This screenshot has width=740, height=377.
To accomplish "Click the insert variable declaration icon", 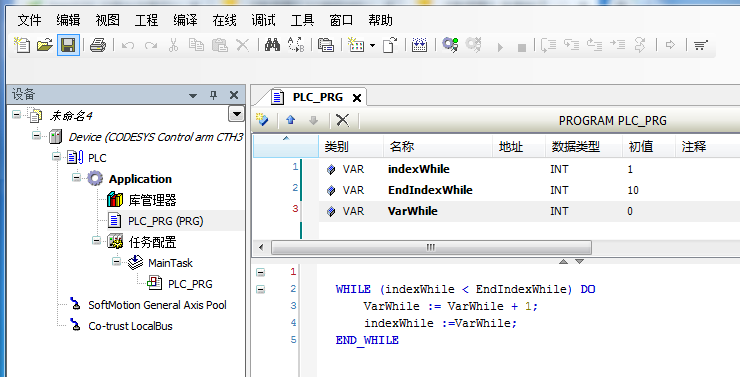I will point(262,120).
